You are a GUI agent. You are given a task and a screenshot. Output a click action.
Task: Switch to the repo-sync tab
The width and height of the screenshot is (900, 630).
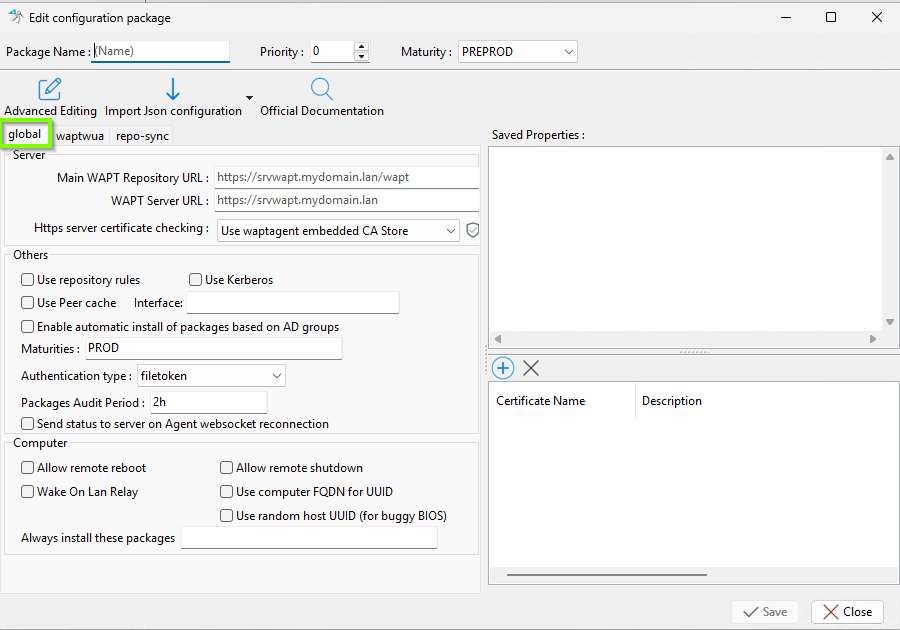click(142, 136)
